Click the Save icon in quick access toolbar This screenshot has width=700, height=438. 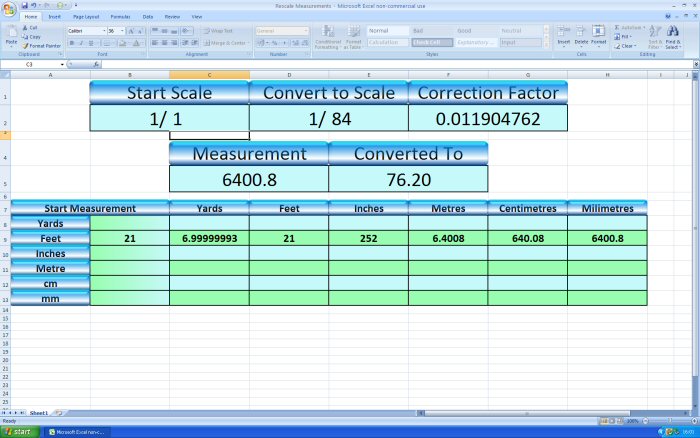click(x=24, y=5)
